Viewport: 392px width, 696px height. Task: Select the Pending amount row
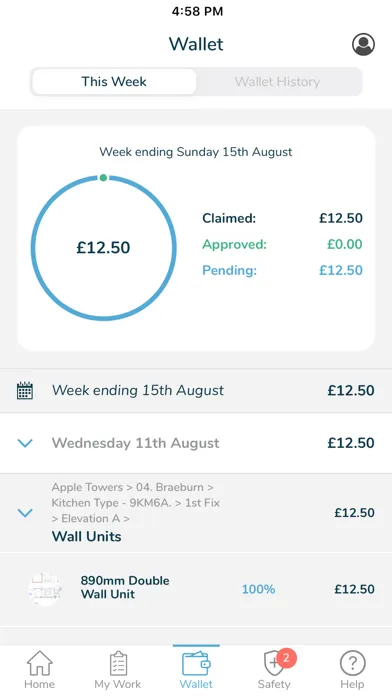coord(282,270)
